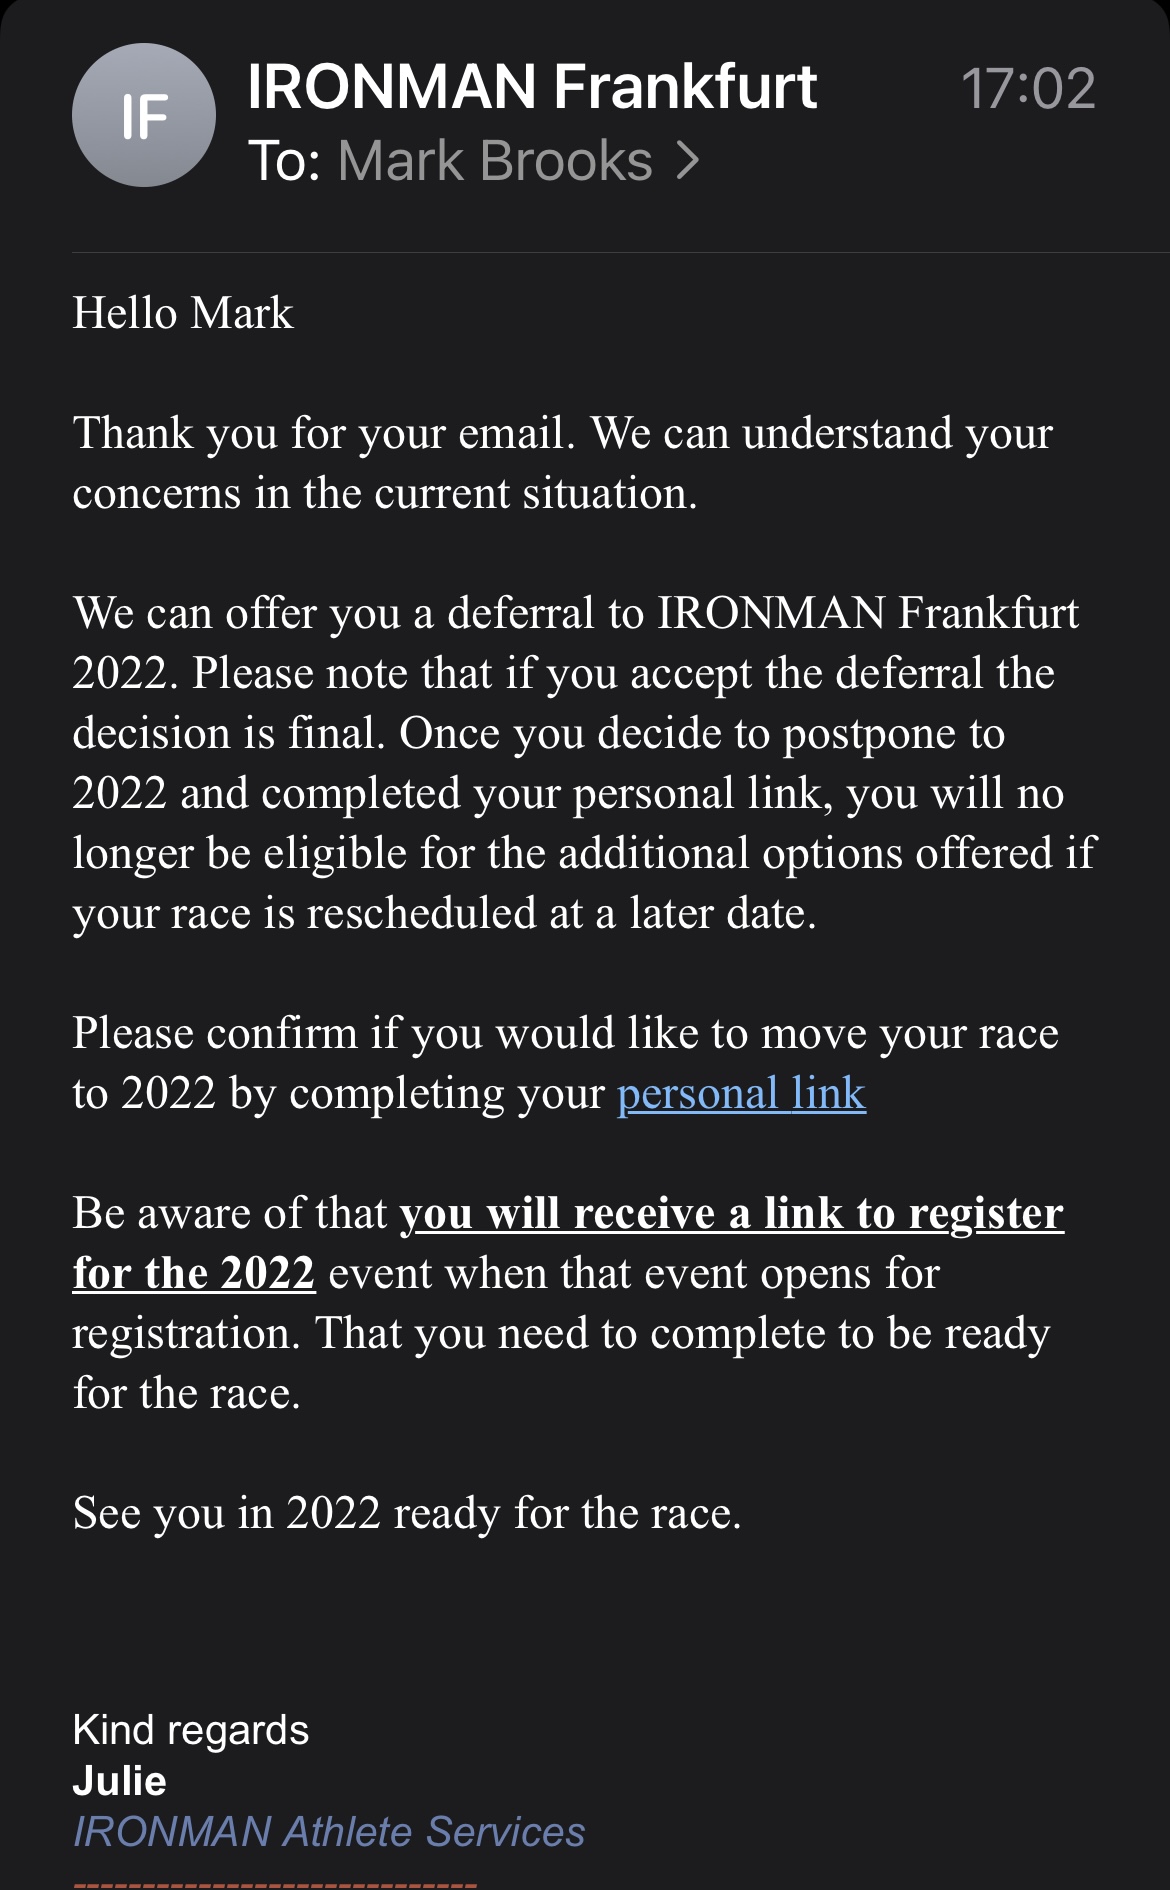Tap the dashed separator below the signature
The image size is (1170, 1890).
[x=275, y=1882]
